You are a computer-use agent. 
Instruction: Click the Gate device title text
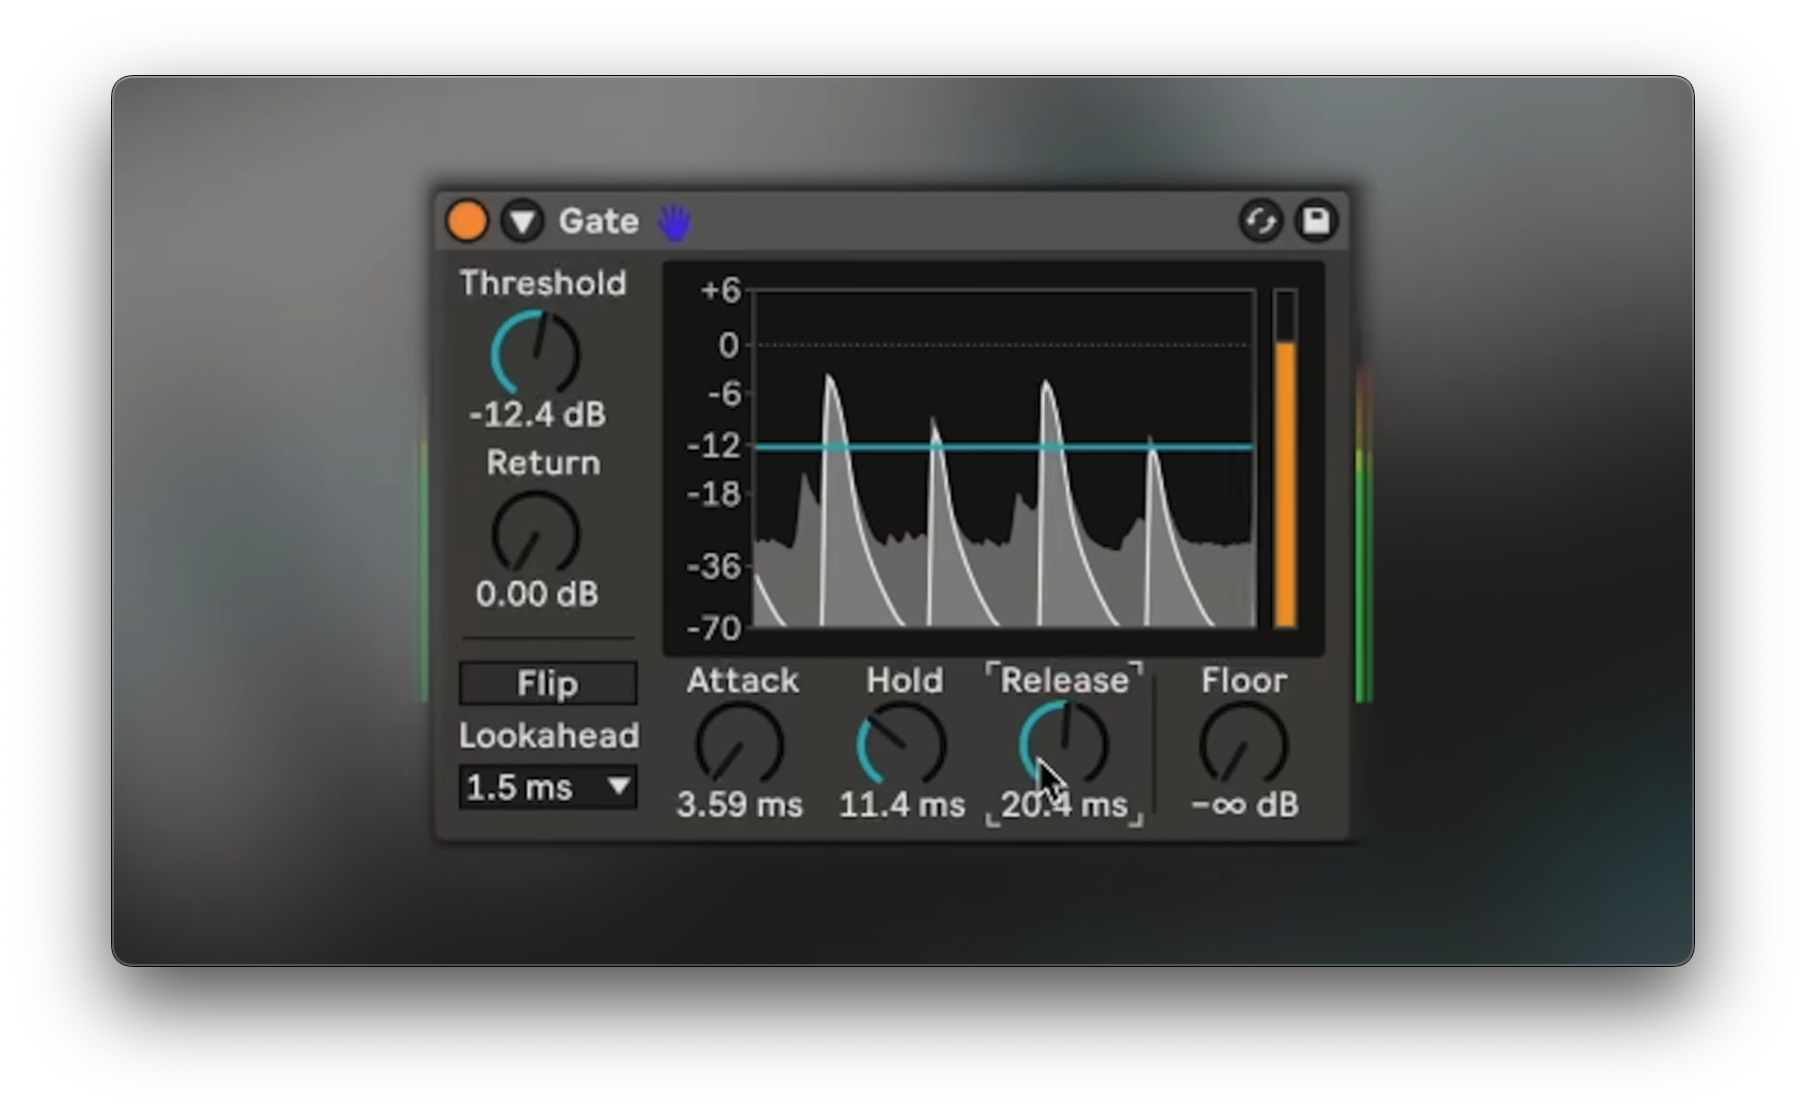(x=598, y=221)
